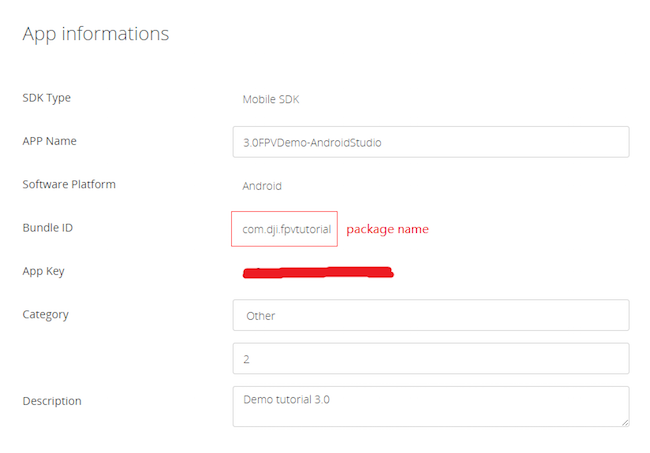
Task: Click the 'Description' label
Action: pos(52,401)
